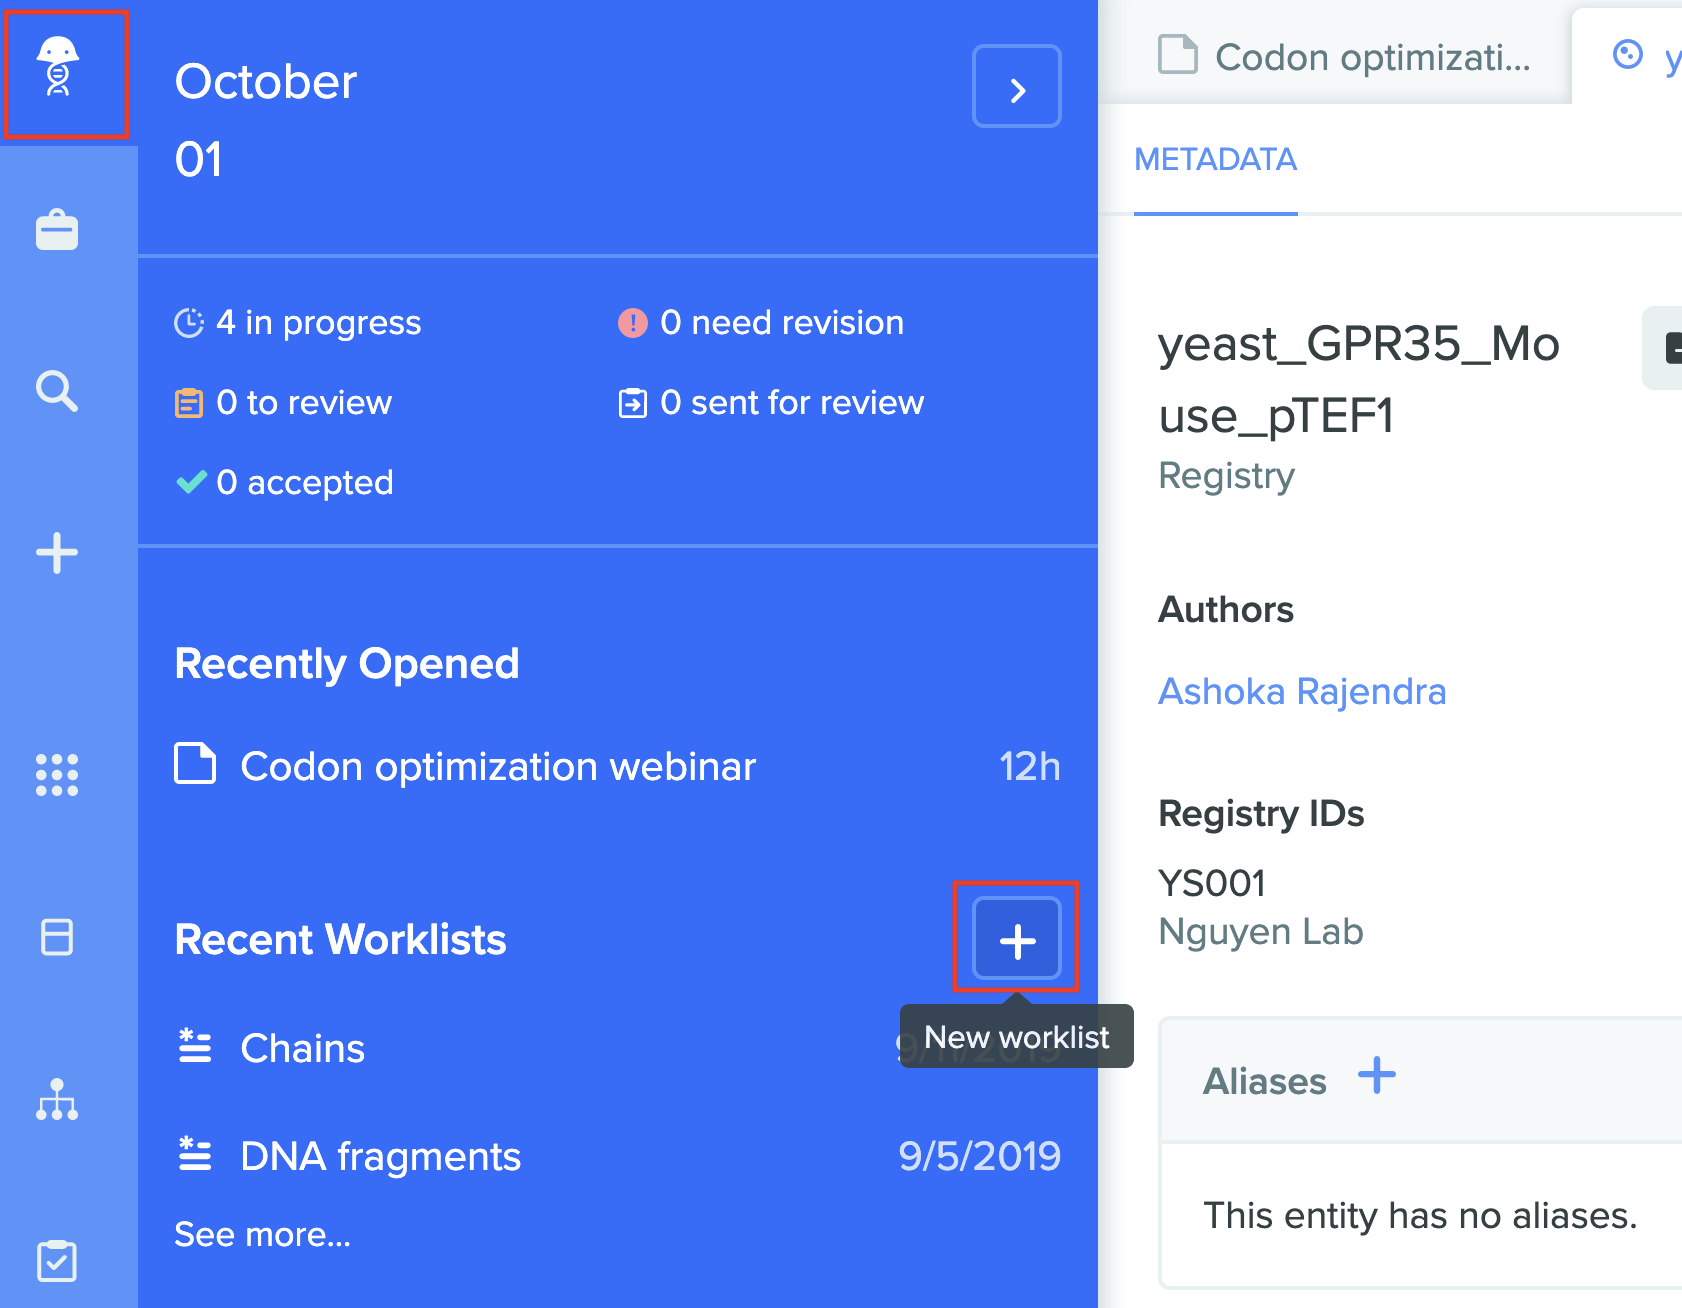This screenshot has height=1308, width=1682.
Task: Open the Benchling user avatar menu
Action: [58, 68]
